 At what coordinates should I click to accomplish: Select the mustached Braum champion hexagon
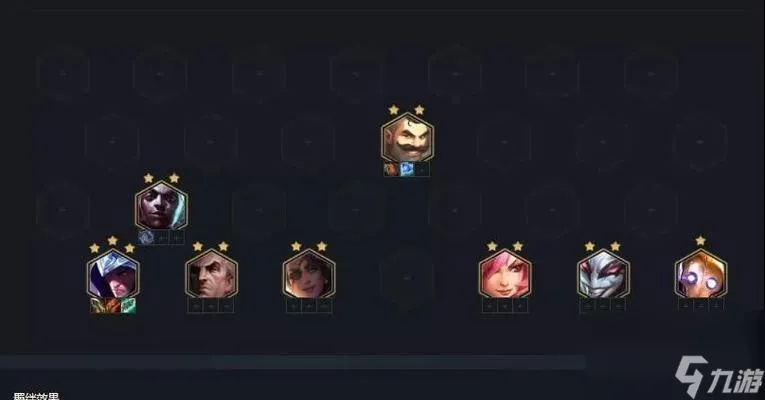click(407, 138)
